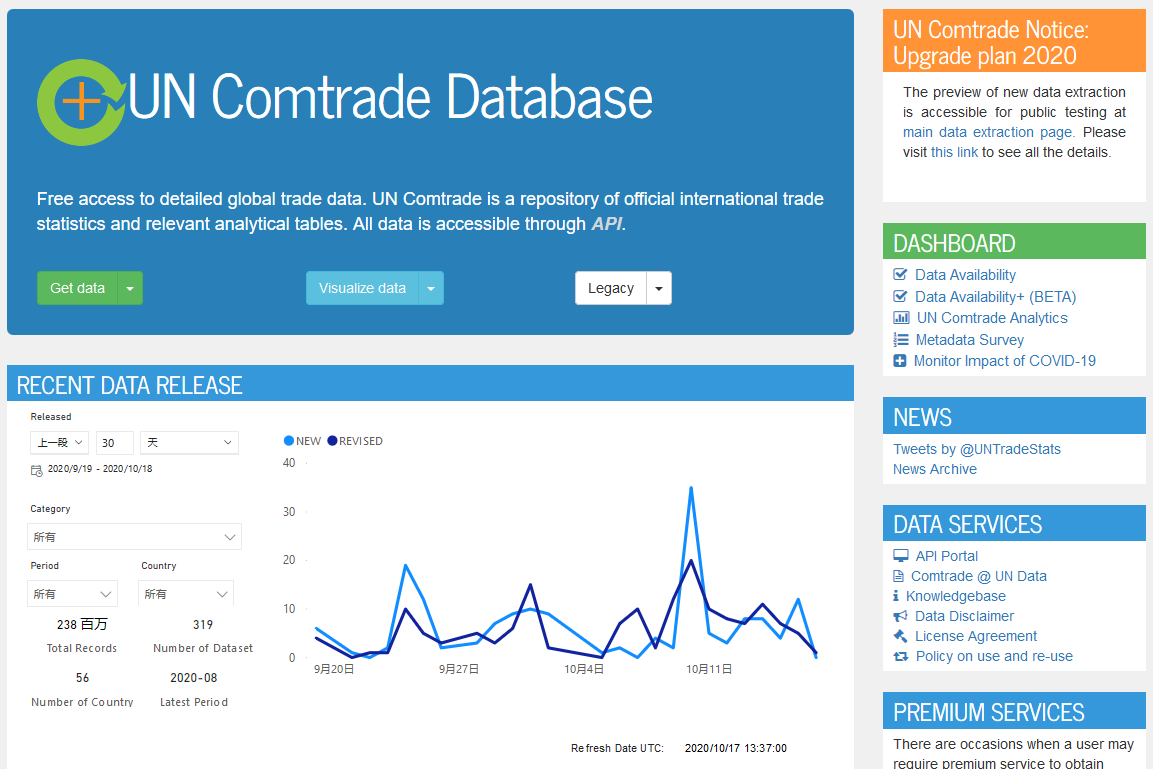Click the 56 Number of Country value
The height and width of the screenshot is (769, 1153).
tap(82, 678)
